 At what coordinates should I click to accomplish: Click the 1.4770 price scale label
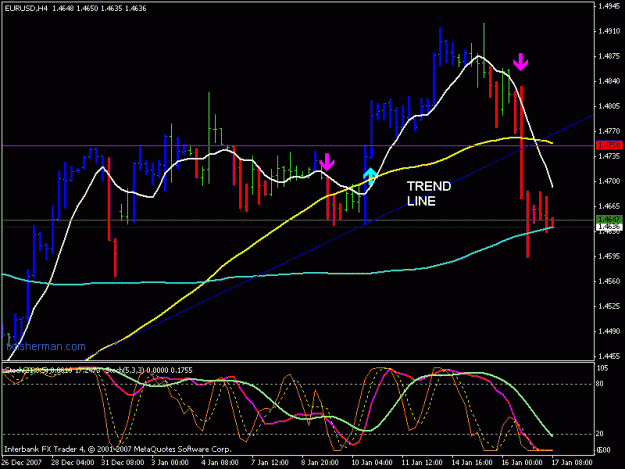[609, 131]
